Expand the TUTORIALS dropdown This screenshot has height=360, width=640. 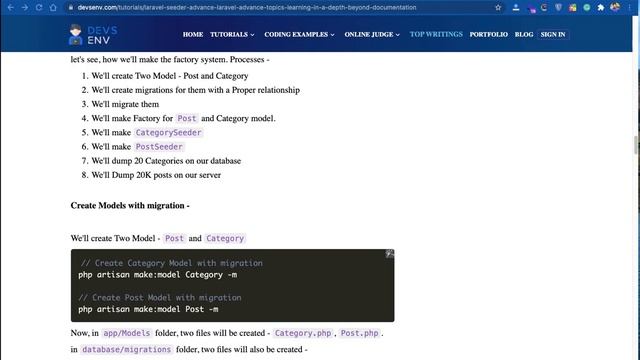point(232,34)
